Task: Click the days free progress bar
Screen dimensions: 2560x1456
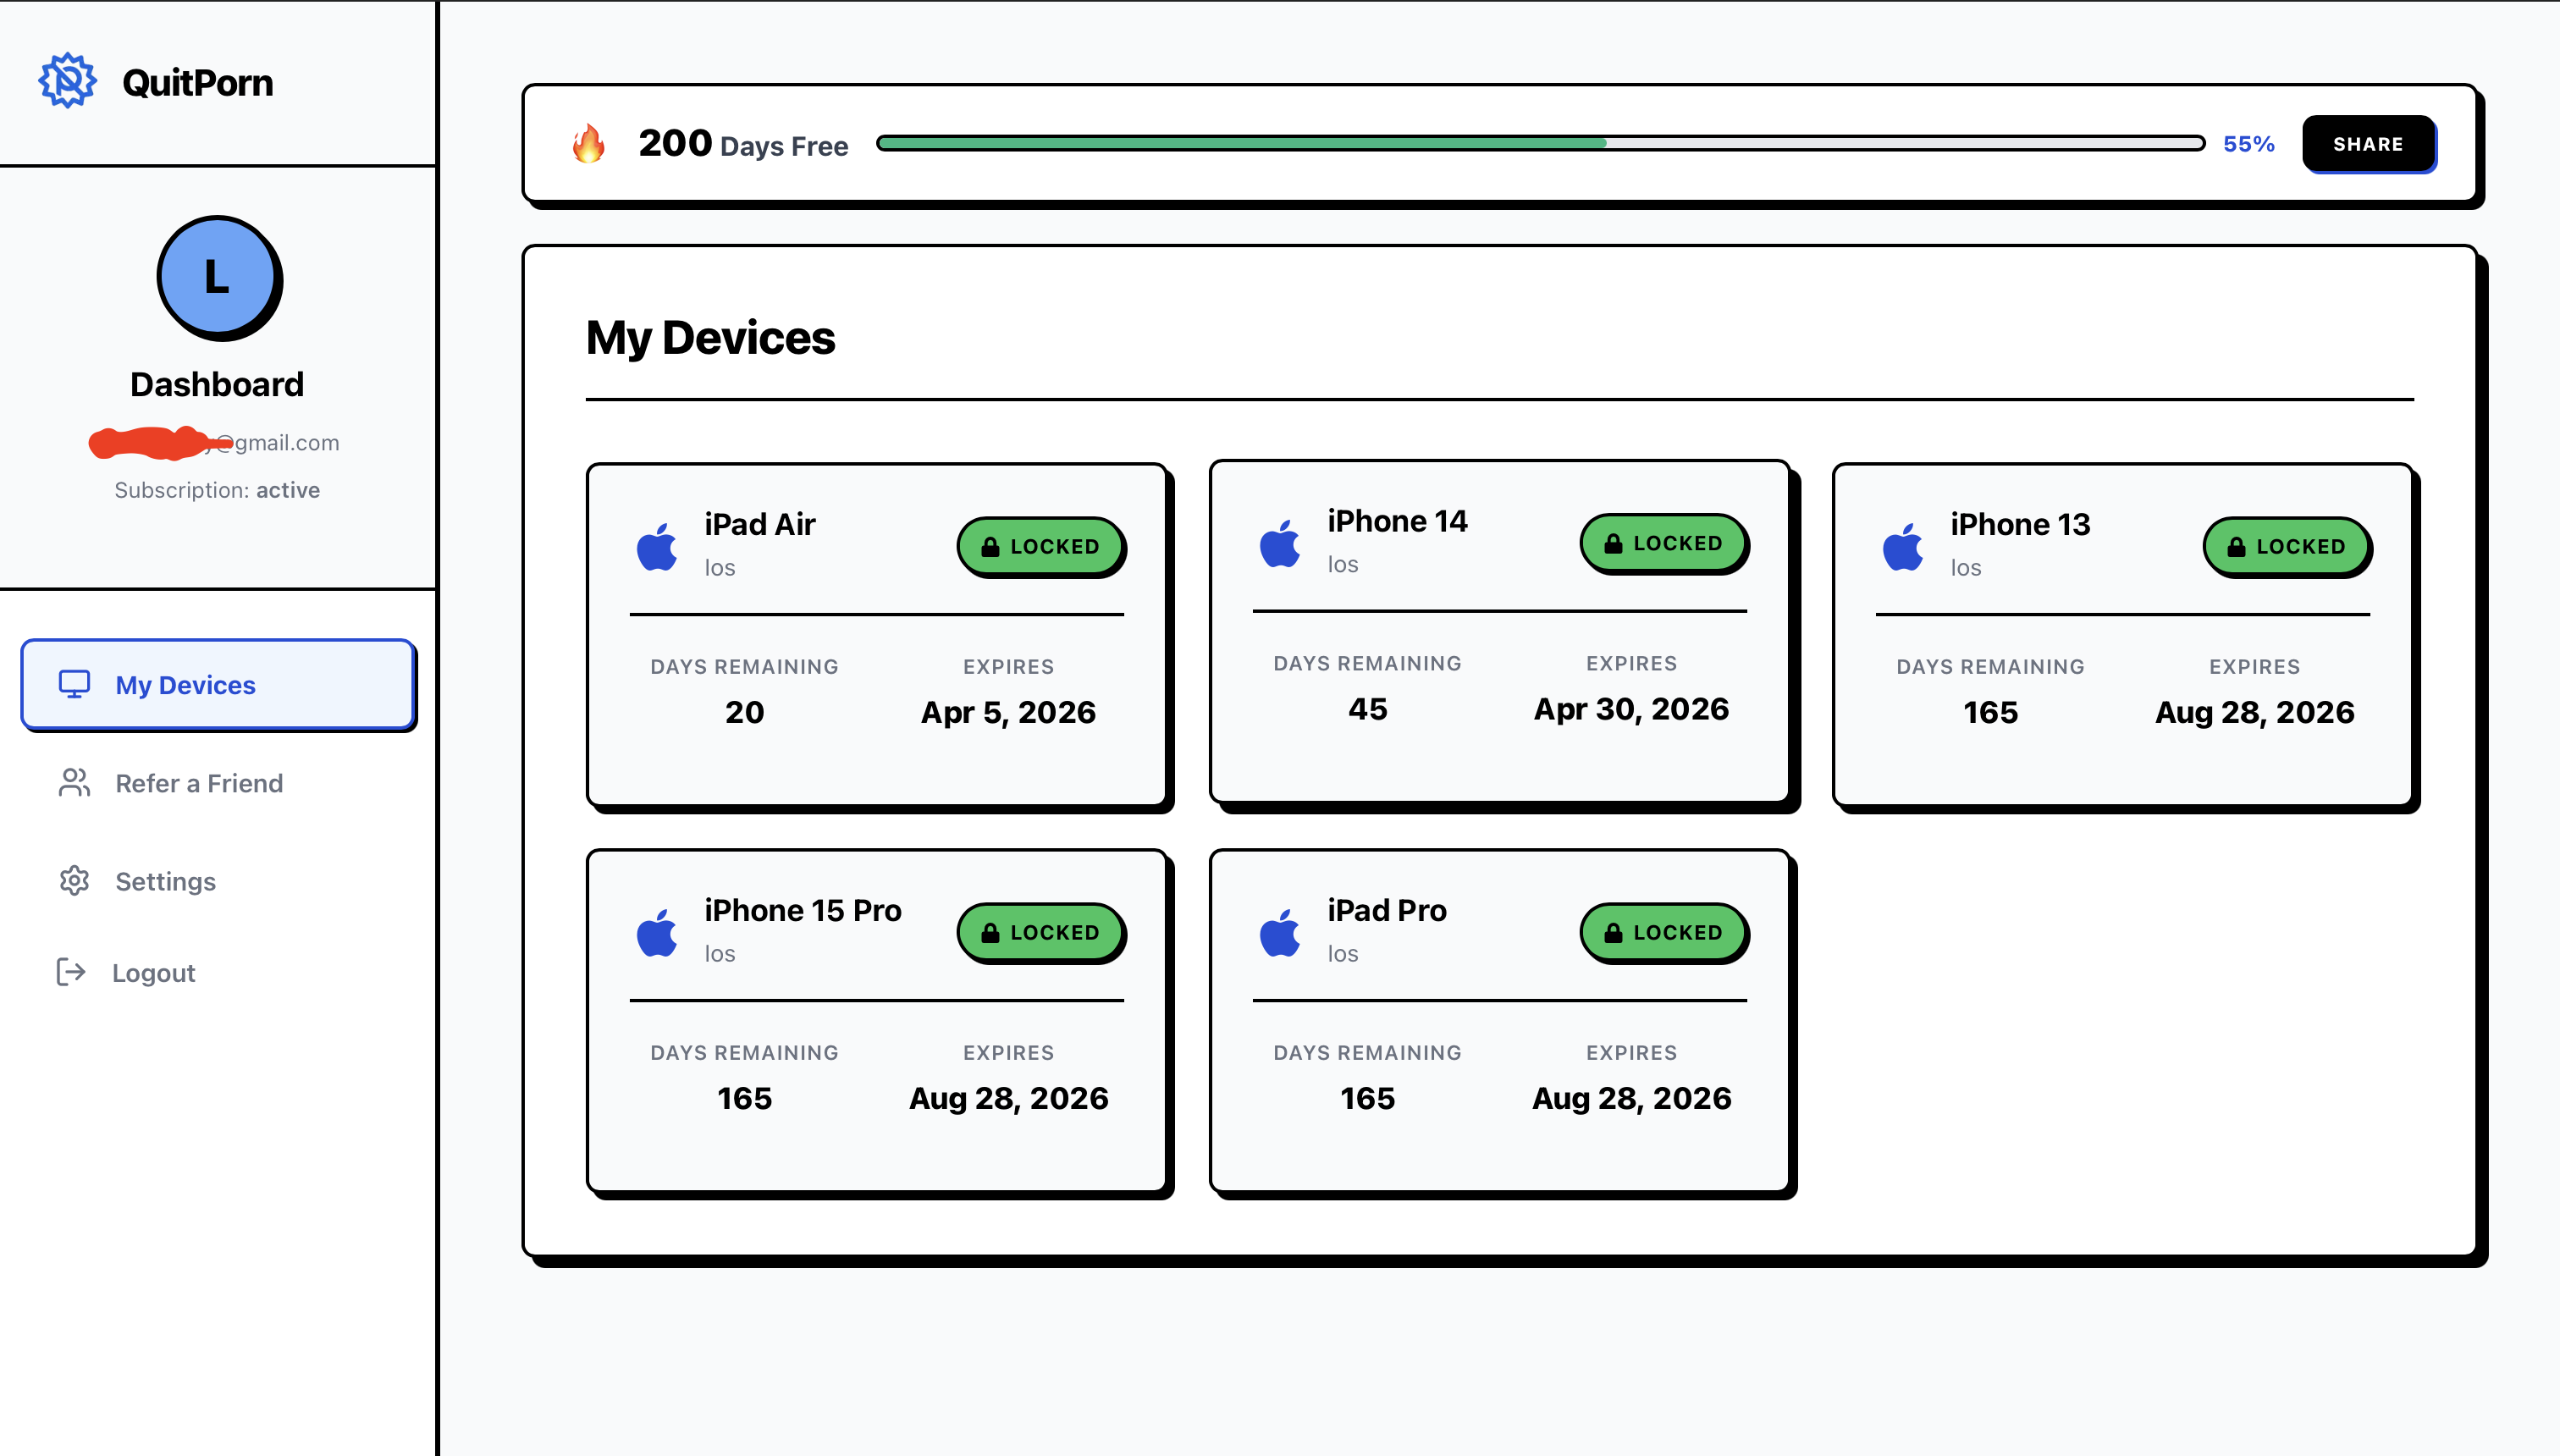Action: [x=1540, y=144]
